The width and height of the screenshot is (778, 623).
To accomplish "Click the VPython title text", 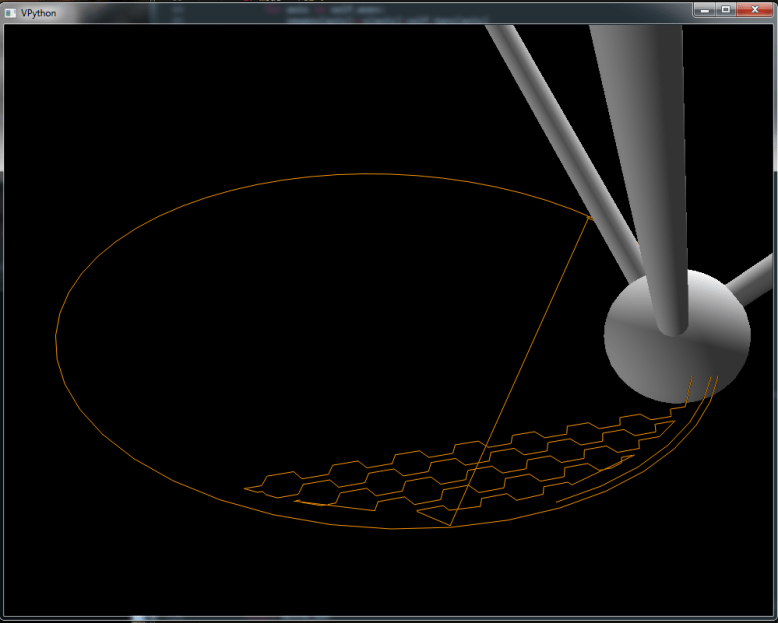I will click(x=39, y=13).
